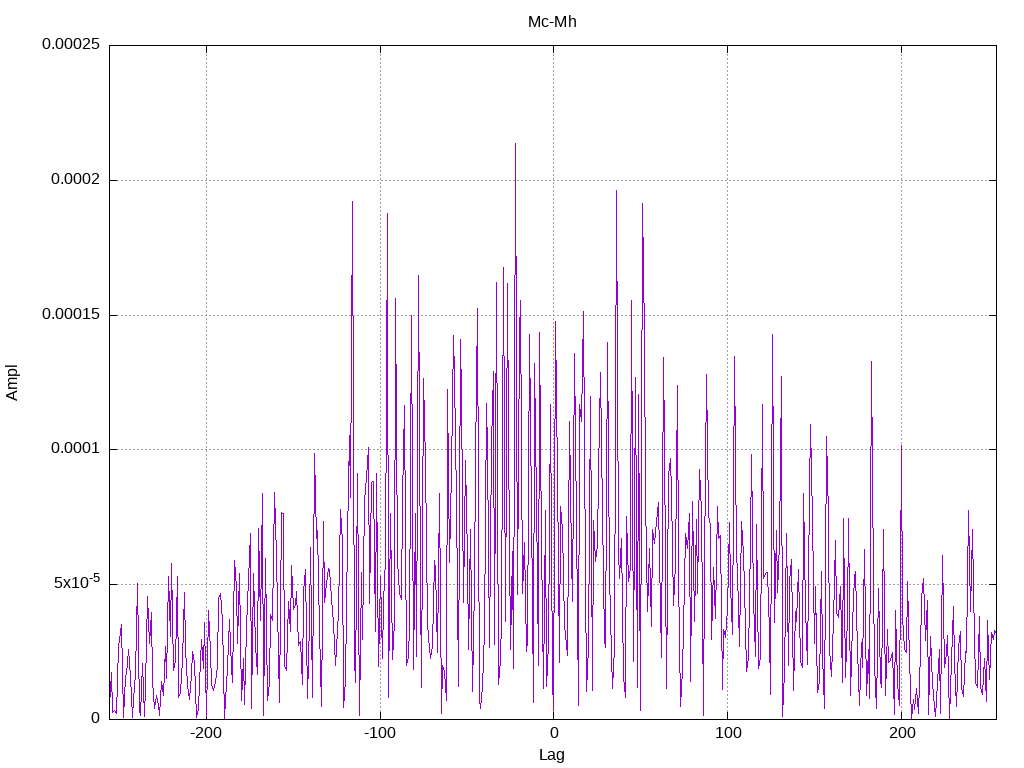Click the y-axis tick label 0.00025

[71, 44]
